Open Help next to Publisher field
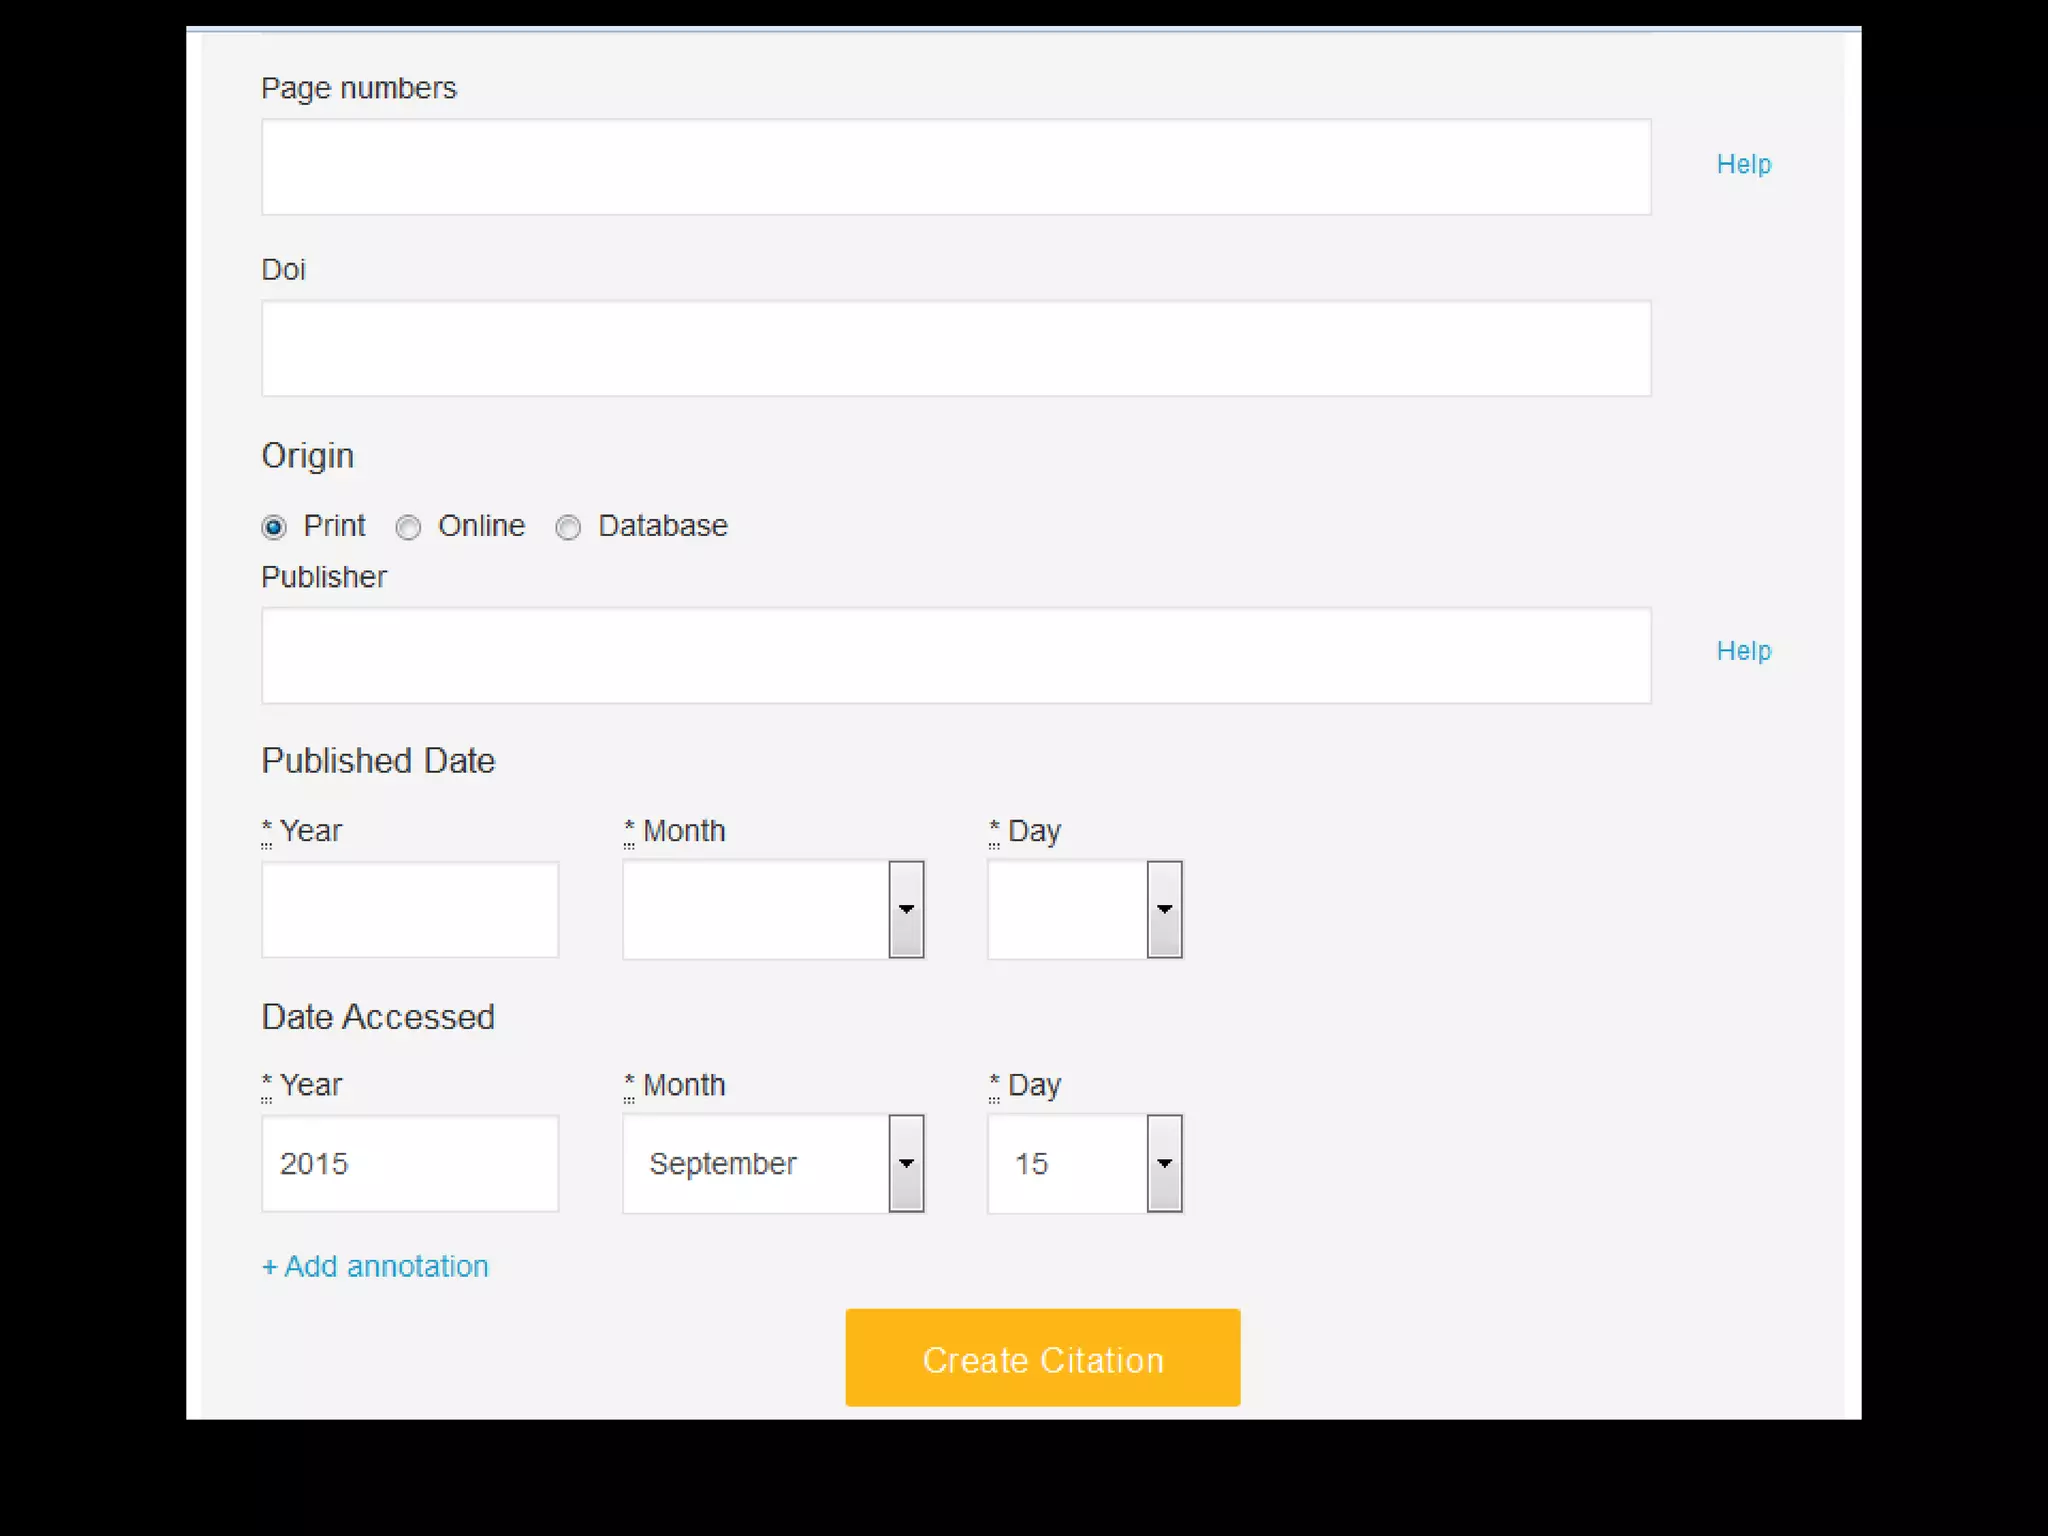This screenshot has width=2048, height=1536. 1743,651
